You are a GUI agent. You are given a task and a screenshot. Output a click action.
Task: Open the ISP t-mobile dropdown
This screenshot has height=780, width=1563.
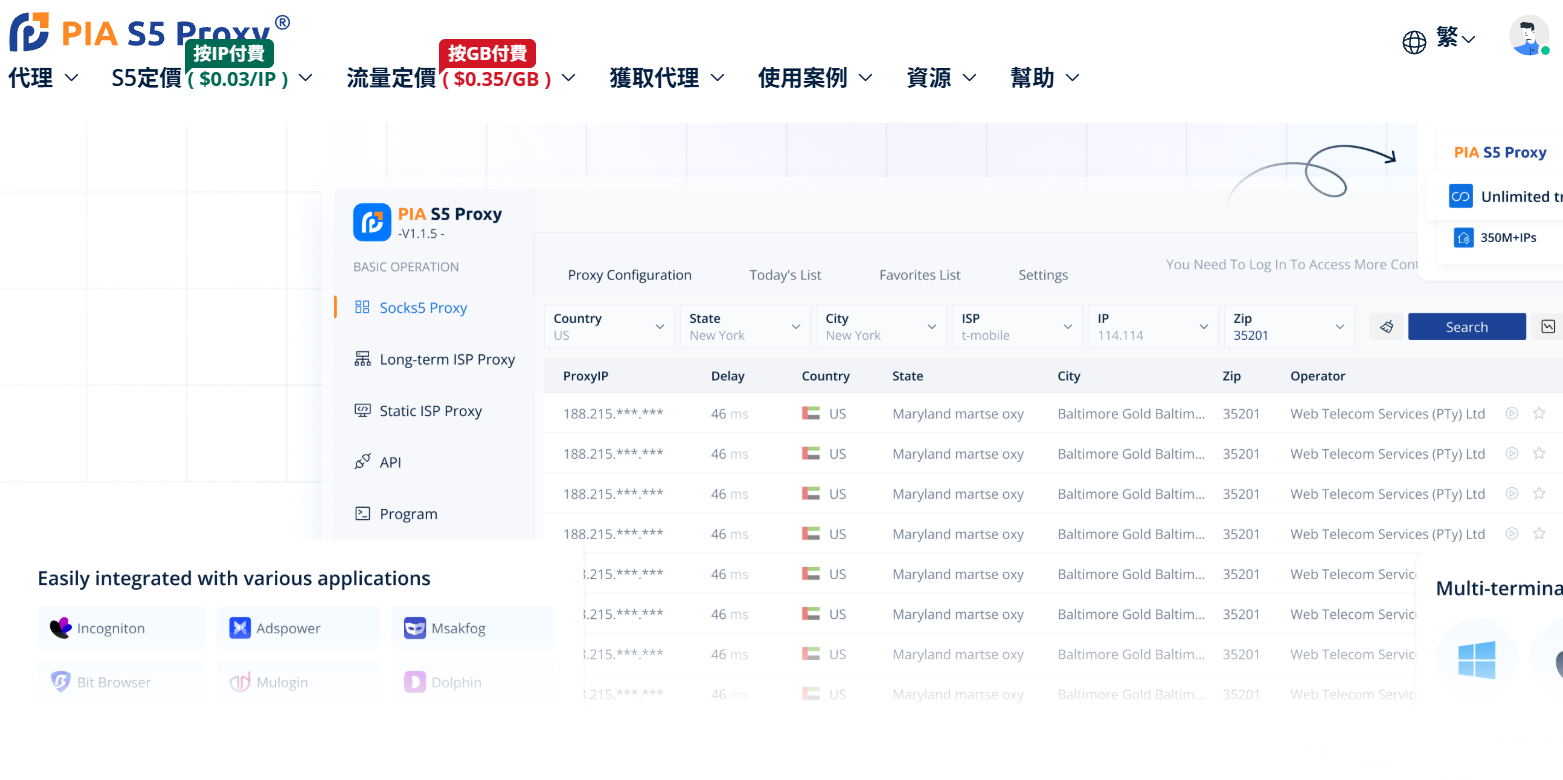point(1017,326)
